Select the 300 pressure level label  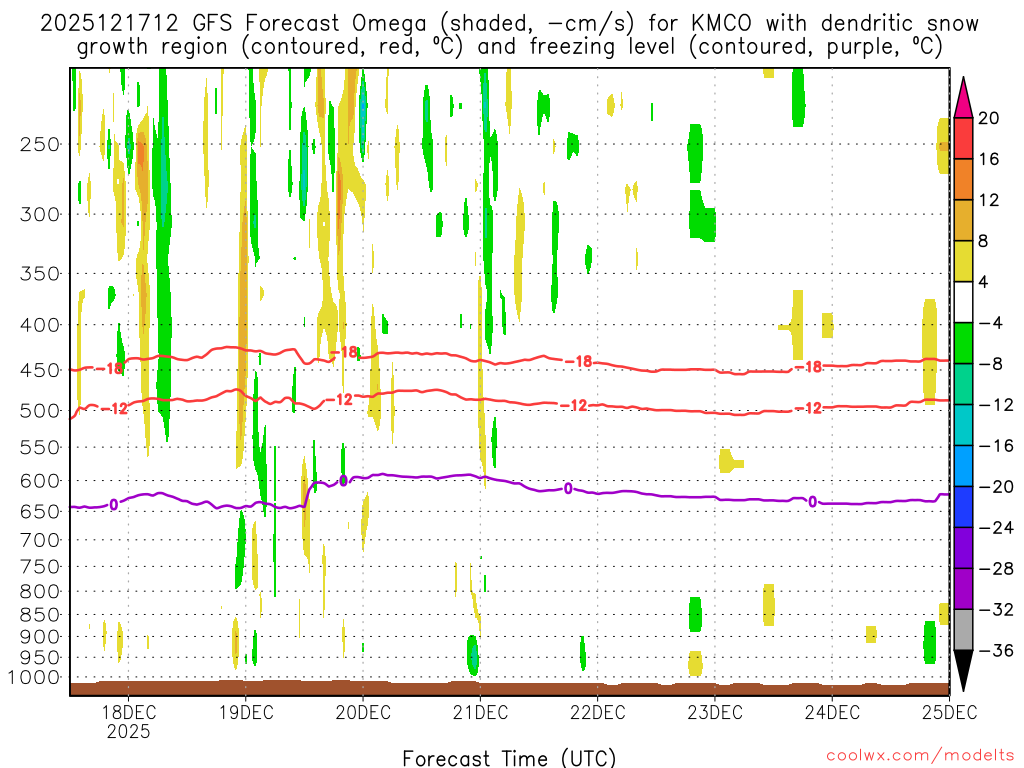click(x=40, y=214)
